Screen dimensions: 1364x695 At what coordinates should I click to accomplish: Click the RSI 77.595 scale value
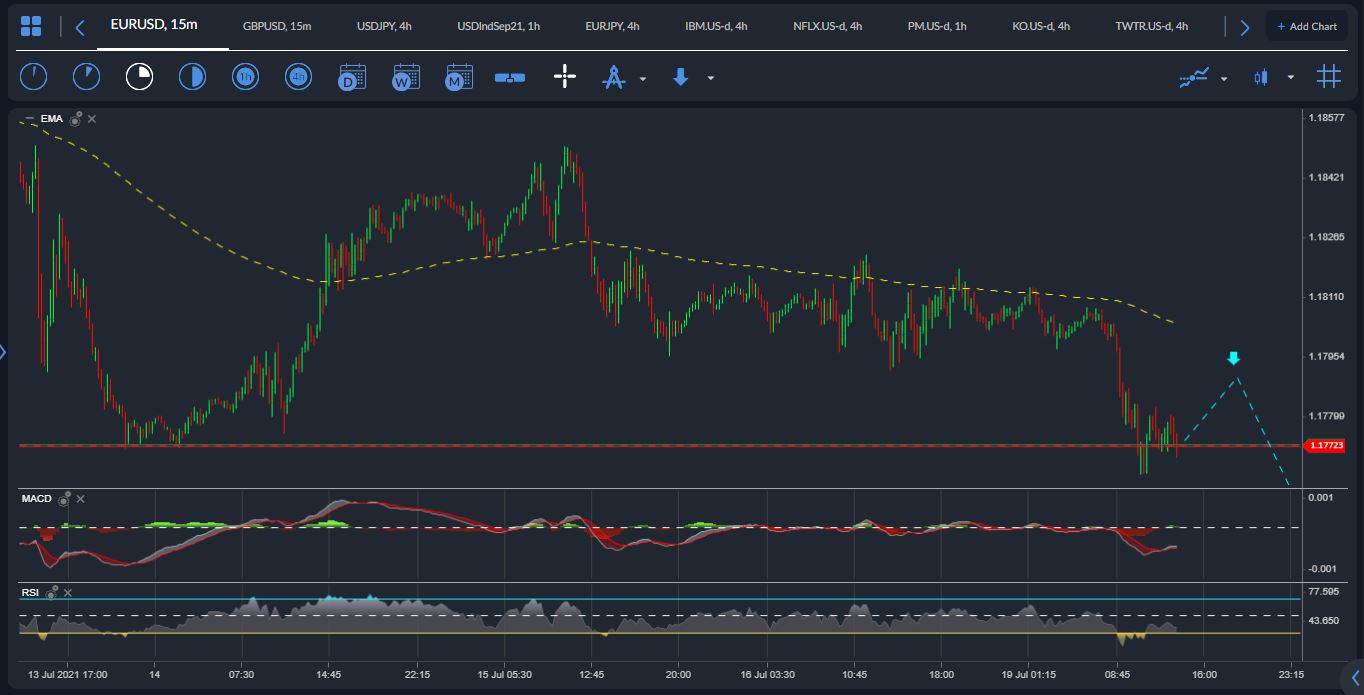tap(1323, 591)
